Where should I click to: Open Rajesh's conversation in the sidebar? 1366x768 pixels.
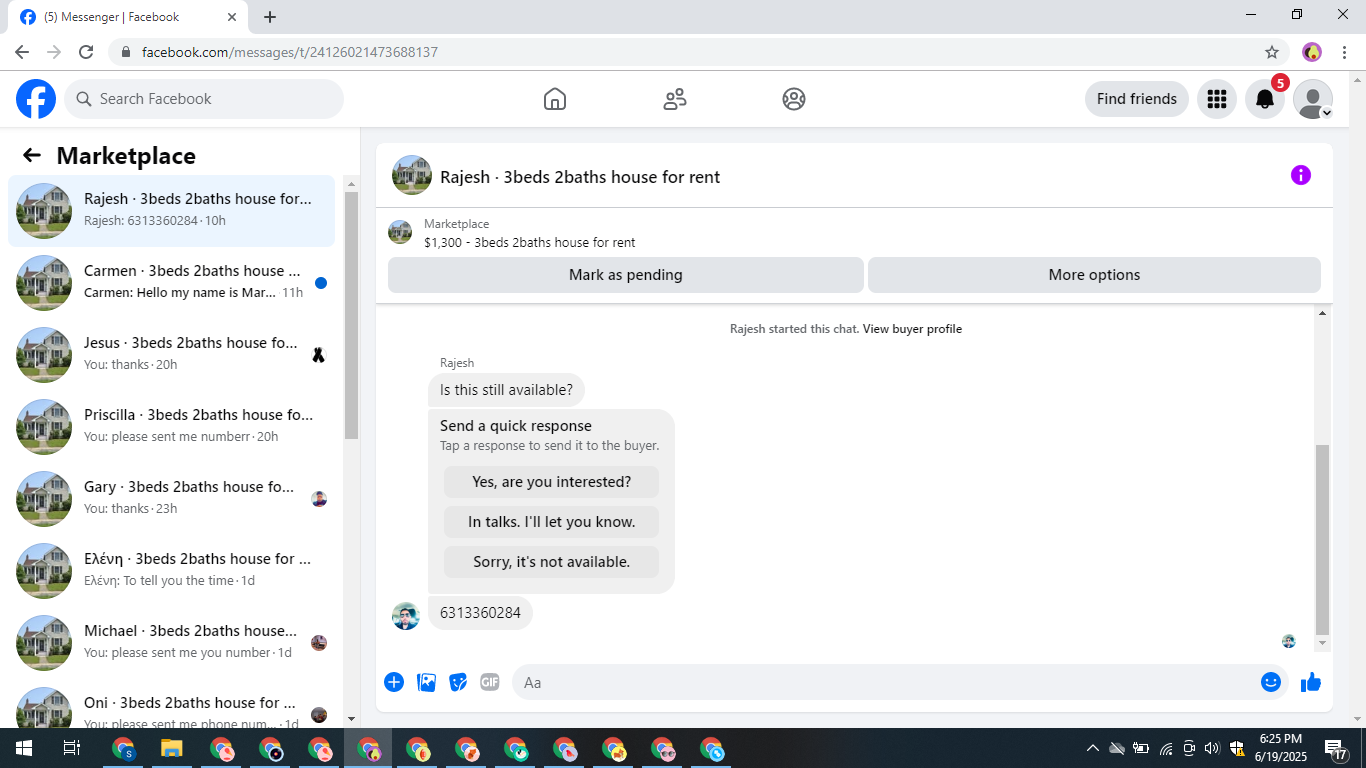(172, 211)
